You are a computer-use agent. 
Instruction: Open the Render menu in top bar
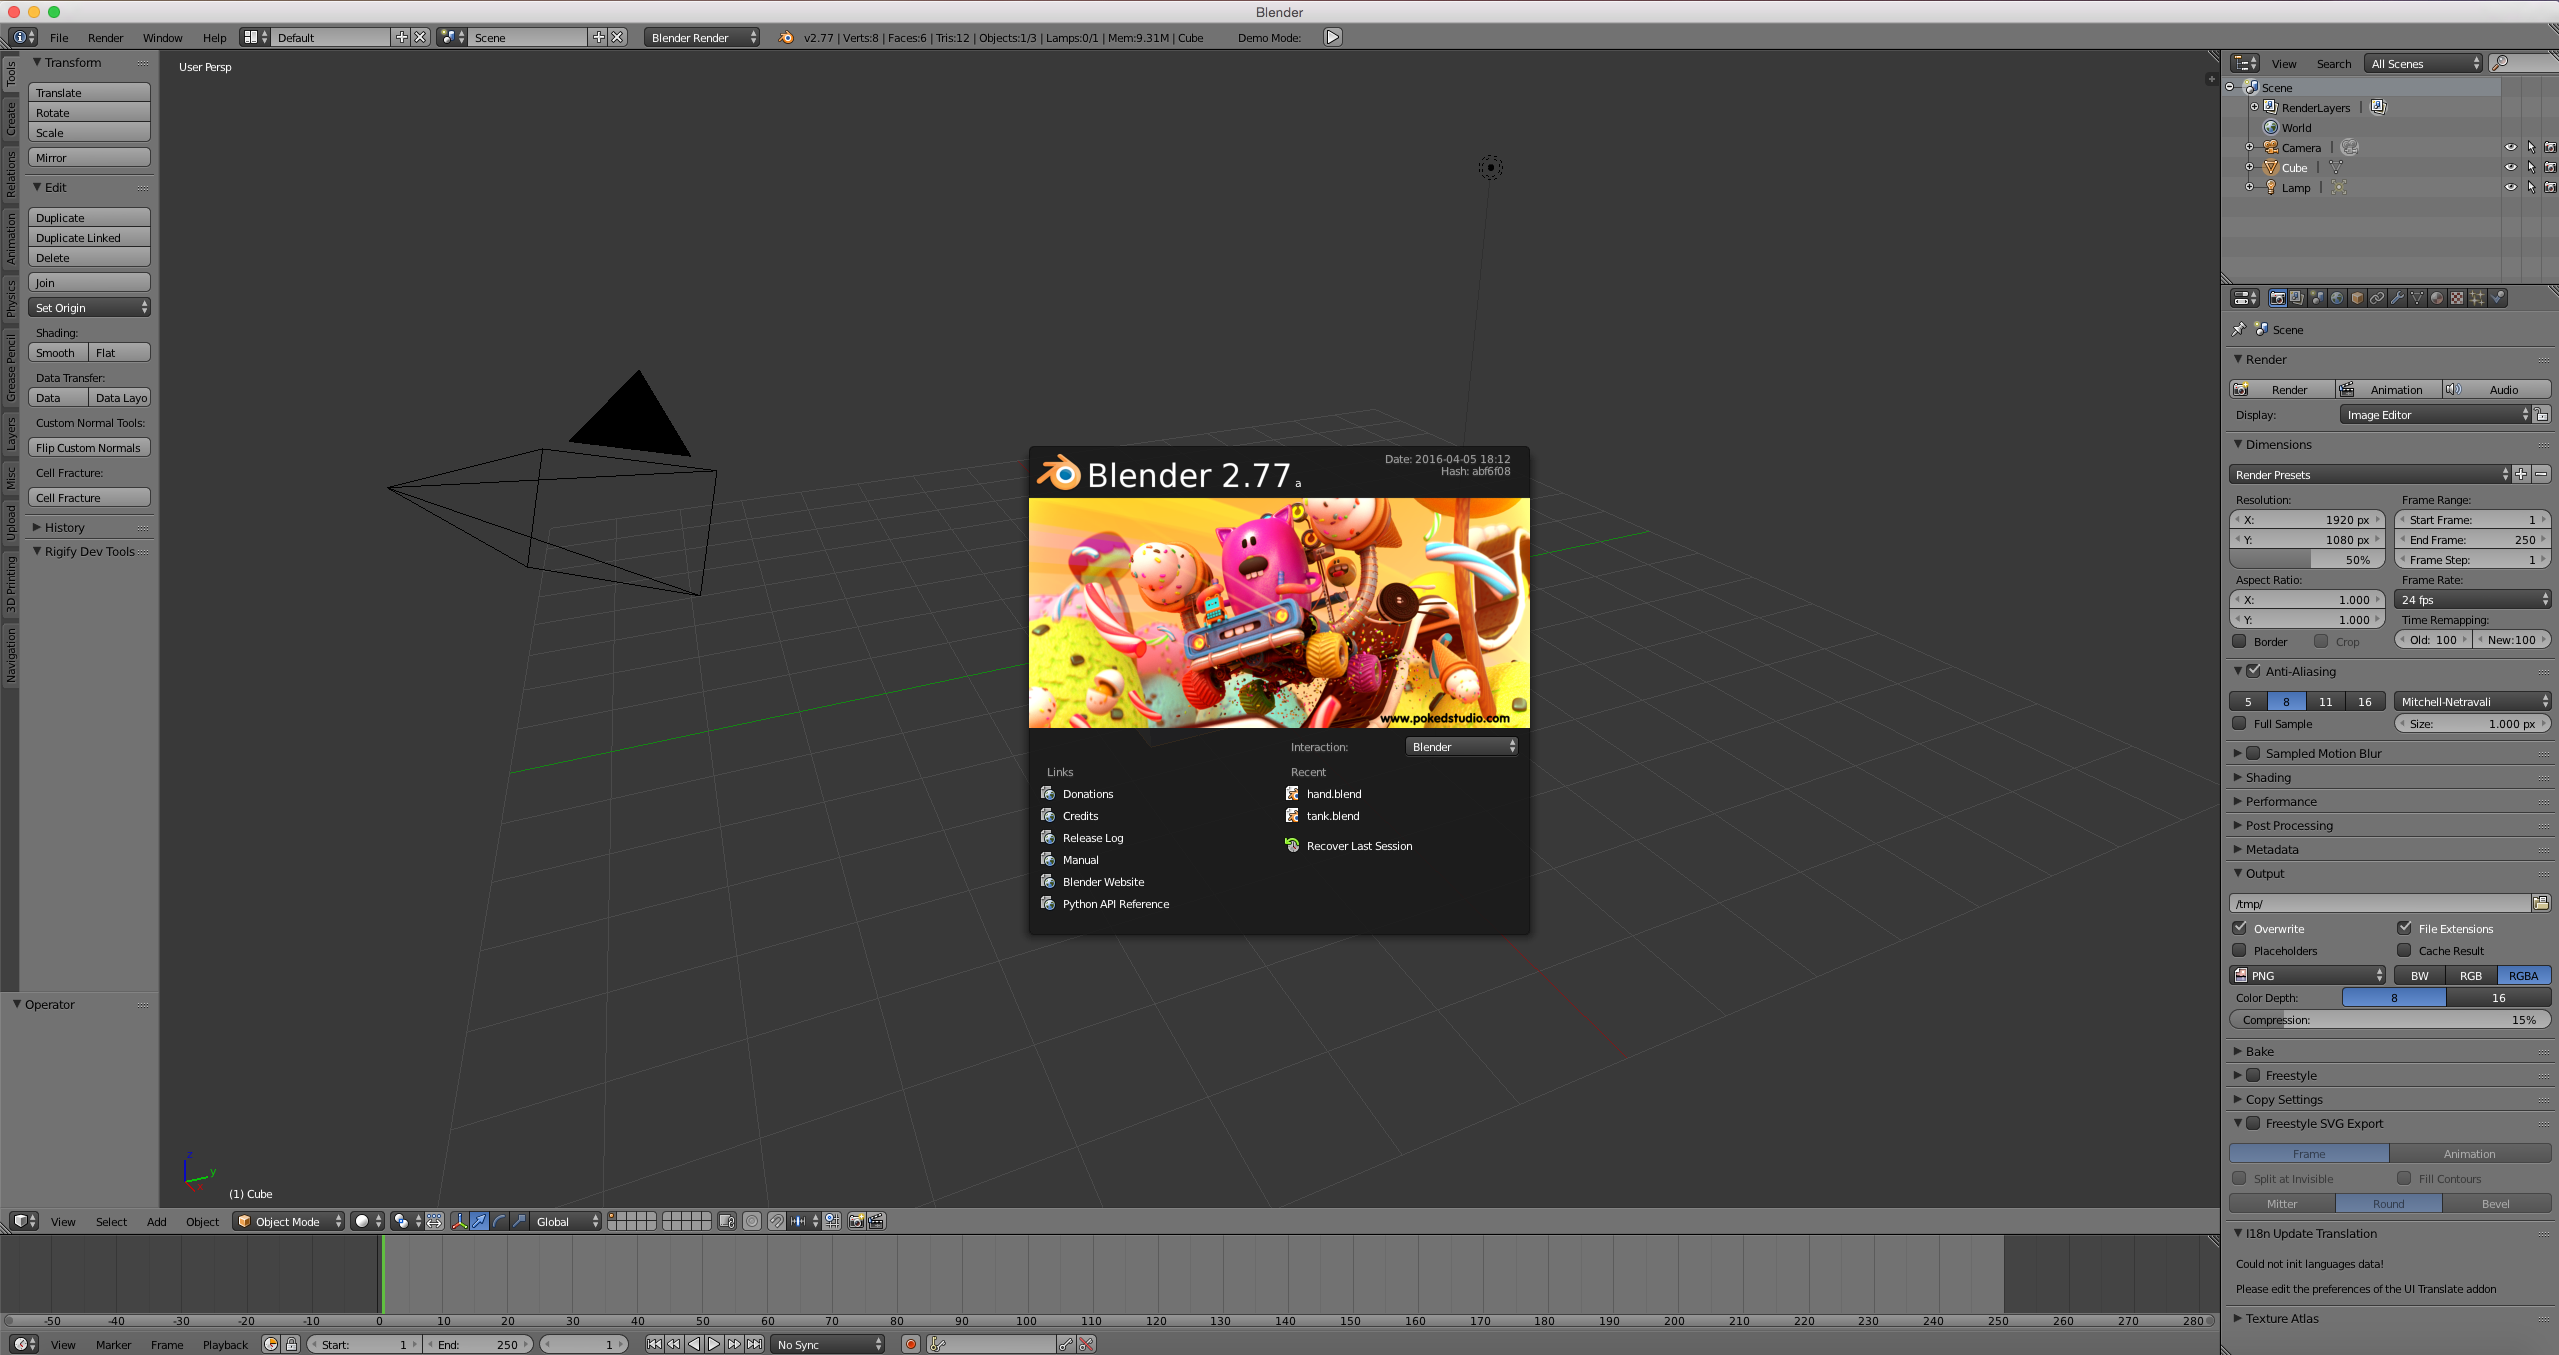coord(105,37)
